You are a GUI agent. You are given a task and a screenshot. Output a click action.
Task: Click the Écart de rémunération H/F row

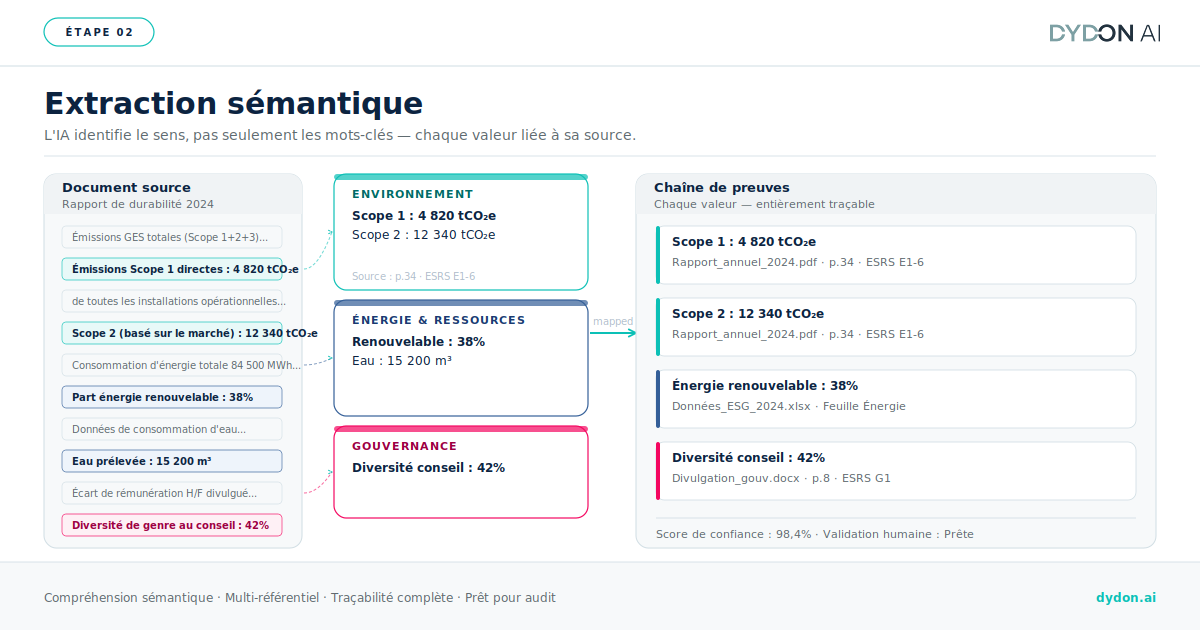point(172,493)
